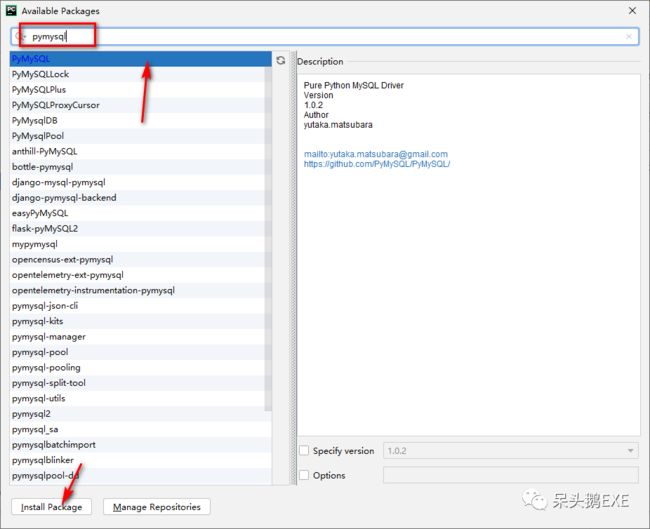Click the Pure Python MySQL Driver description
The image size is (650, 529).
pos(354,85)
